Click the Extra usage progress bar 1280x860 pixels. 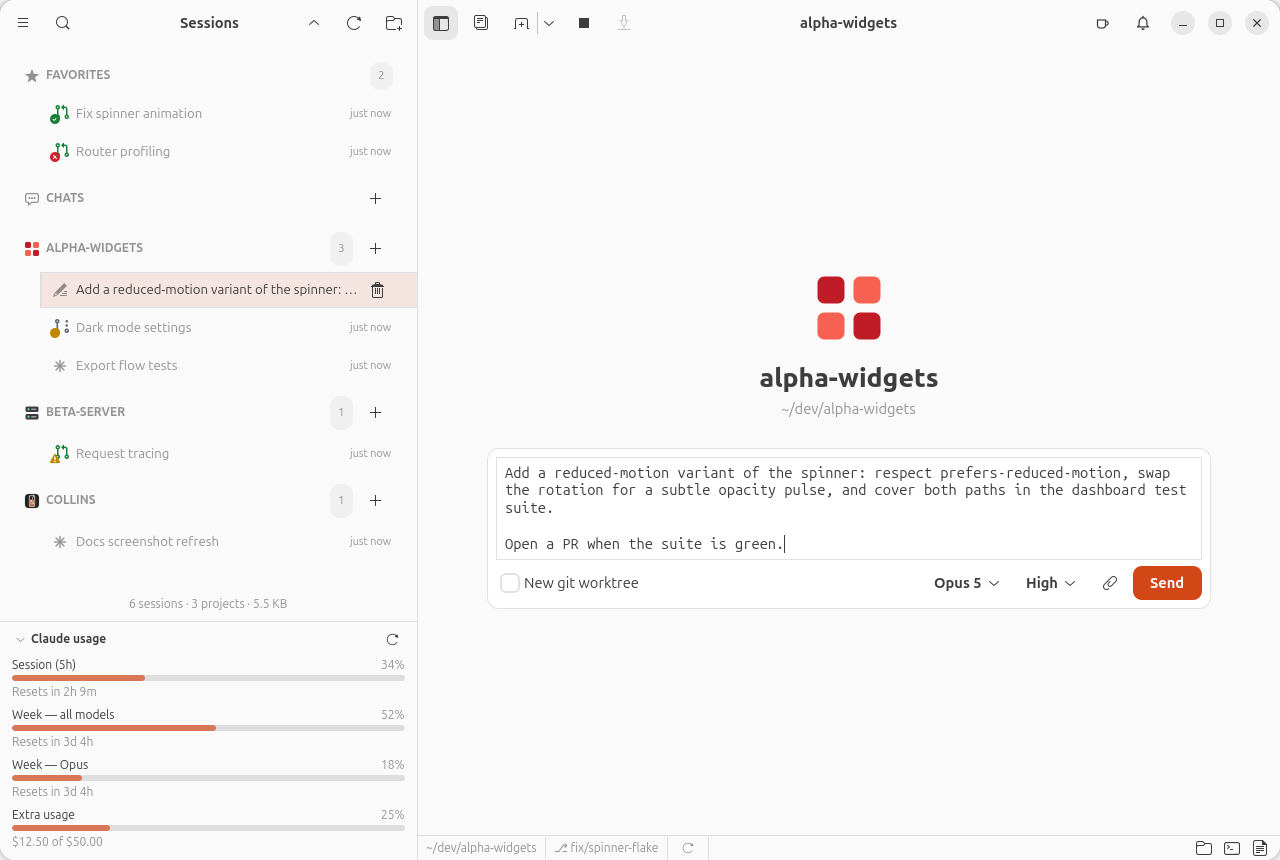(208, 828)
